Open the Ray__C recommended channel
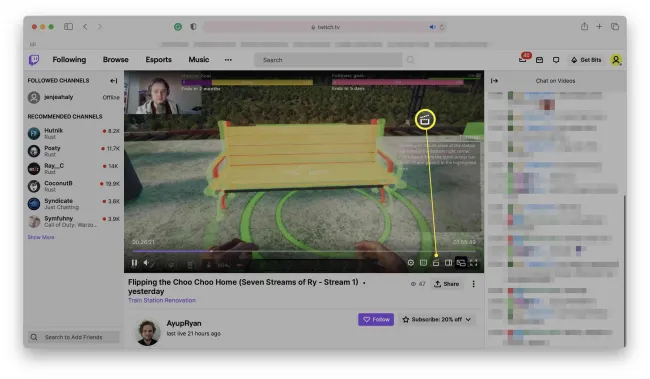Viewport: 650px width, 379px height. point(73,168)
